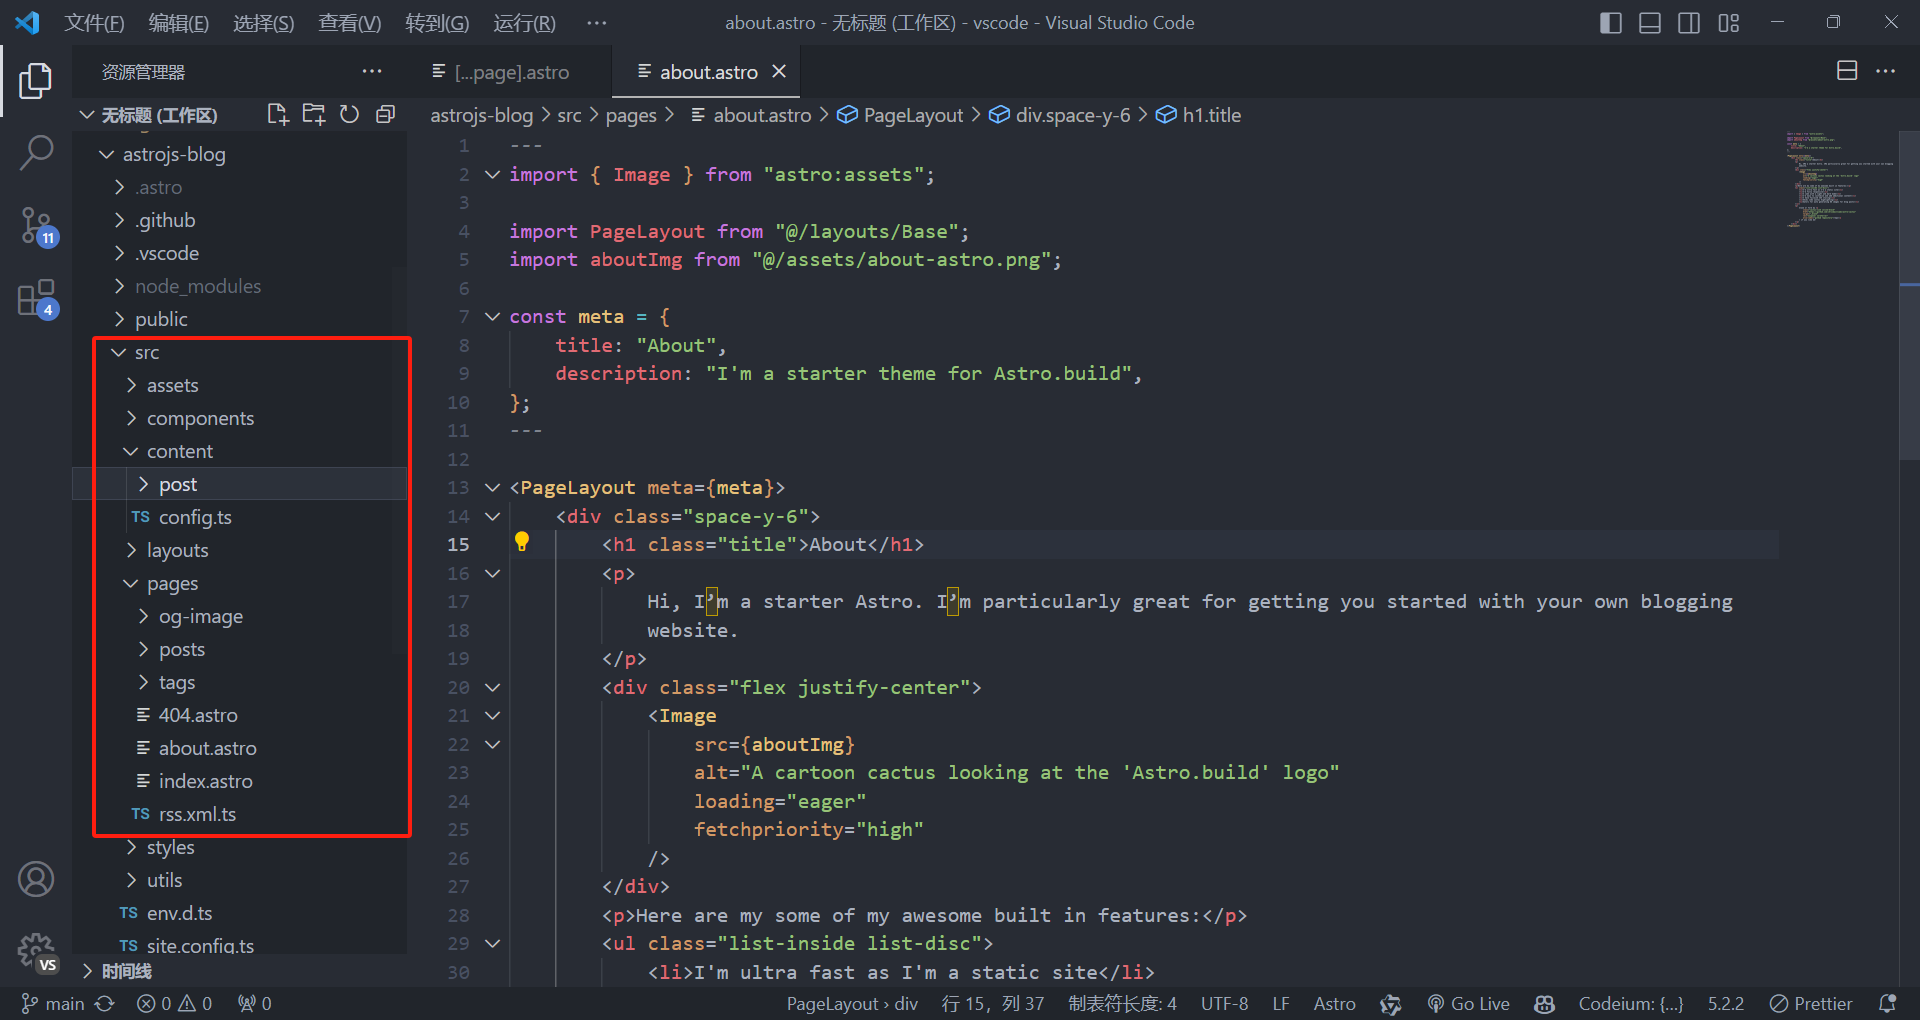Refresh the Explorer file tree

point(349,114)
